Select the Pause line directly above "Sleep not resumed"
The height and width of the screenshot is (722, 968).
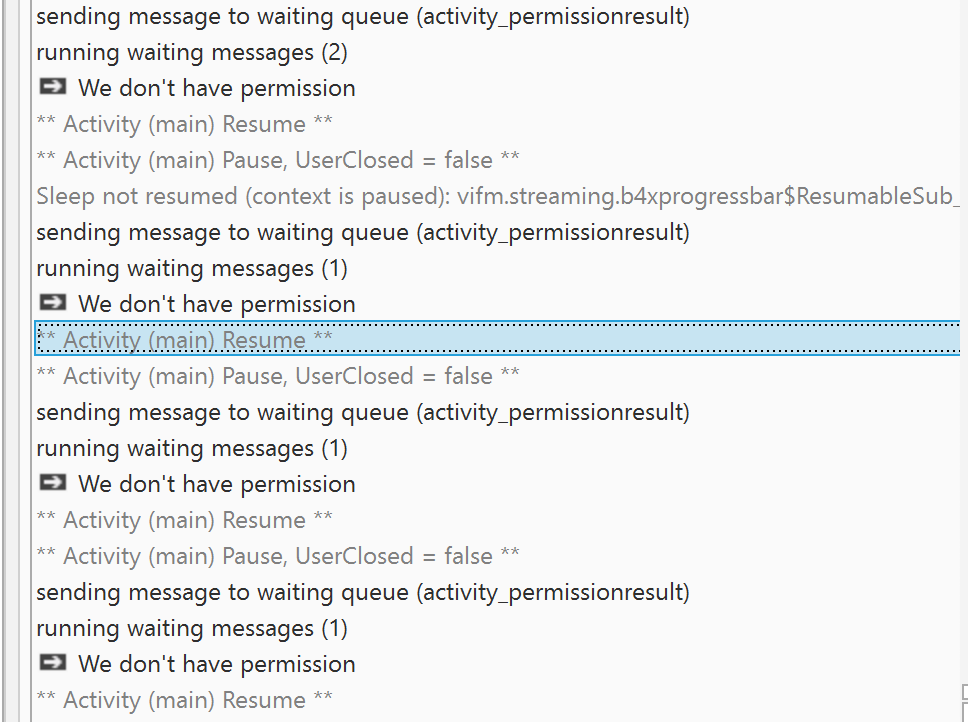point(278,160)
